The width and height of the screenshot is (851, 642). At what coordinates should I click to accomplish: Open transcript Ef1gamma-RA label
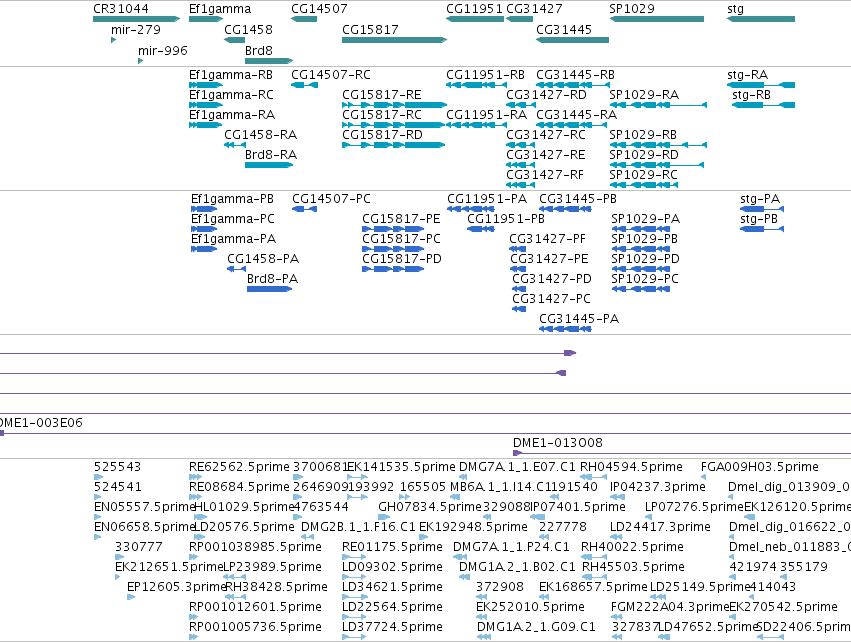pos(232,115)
